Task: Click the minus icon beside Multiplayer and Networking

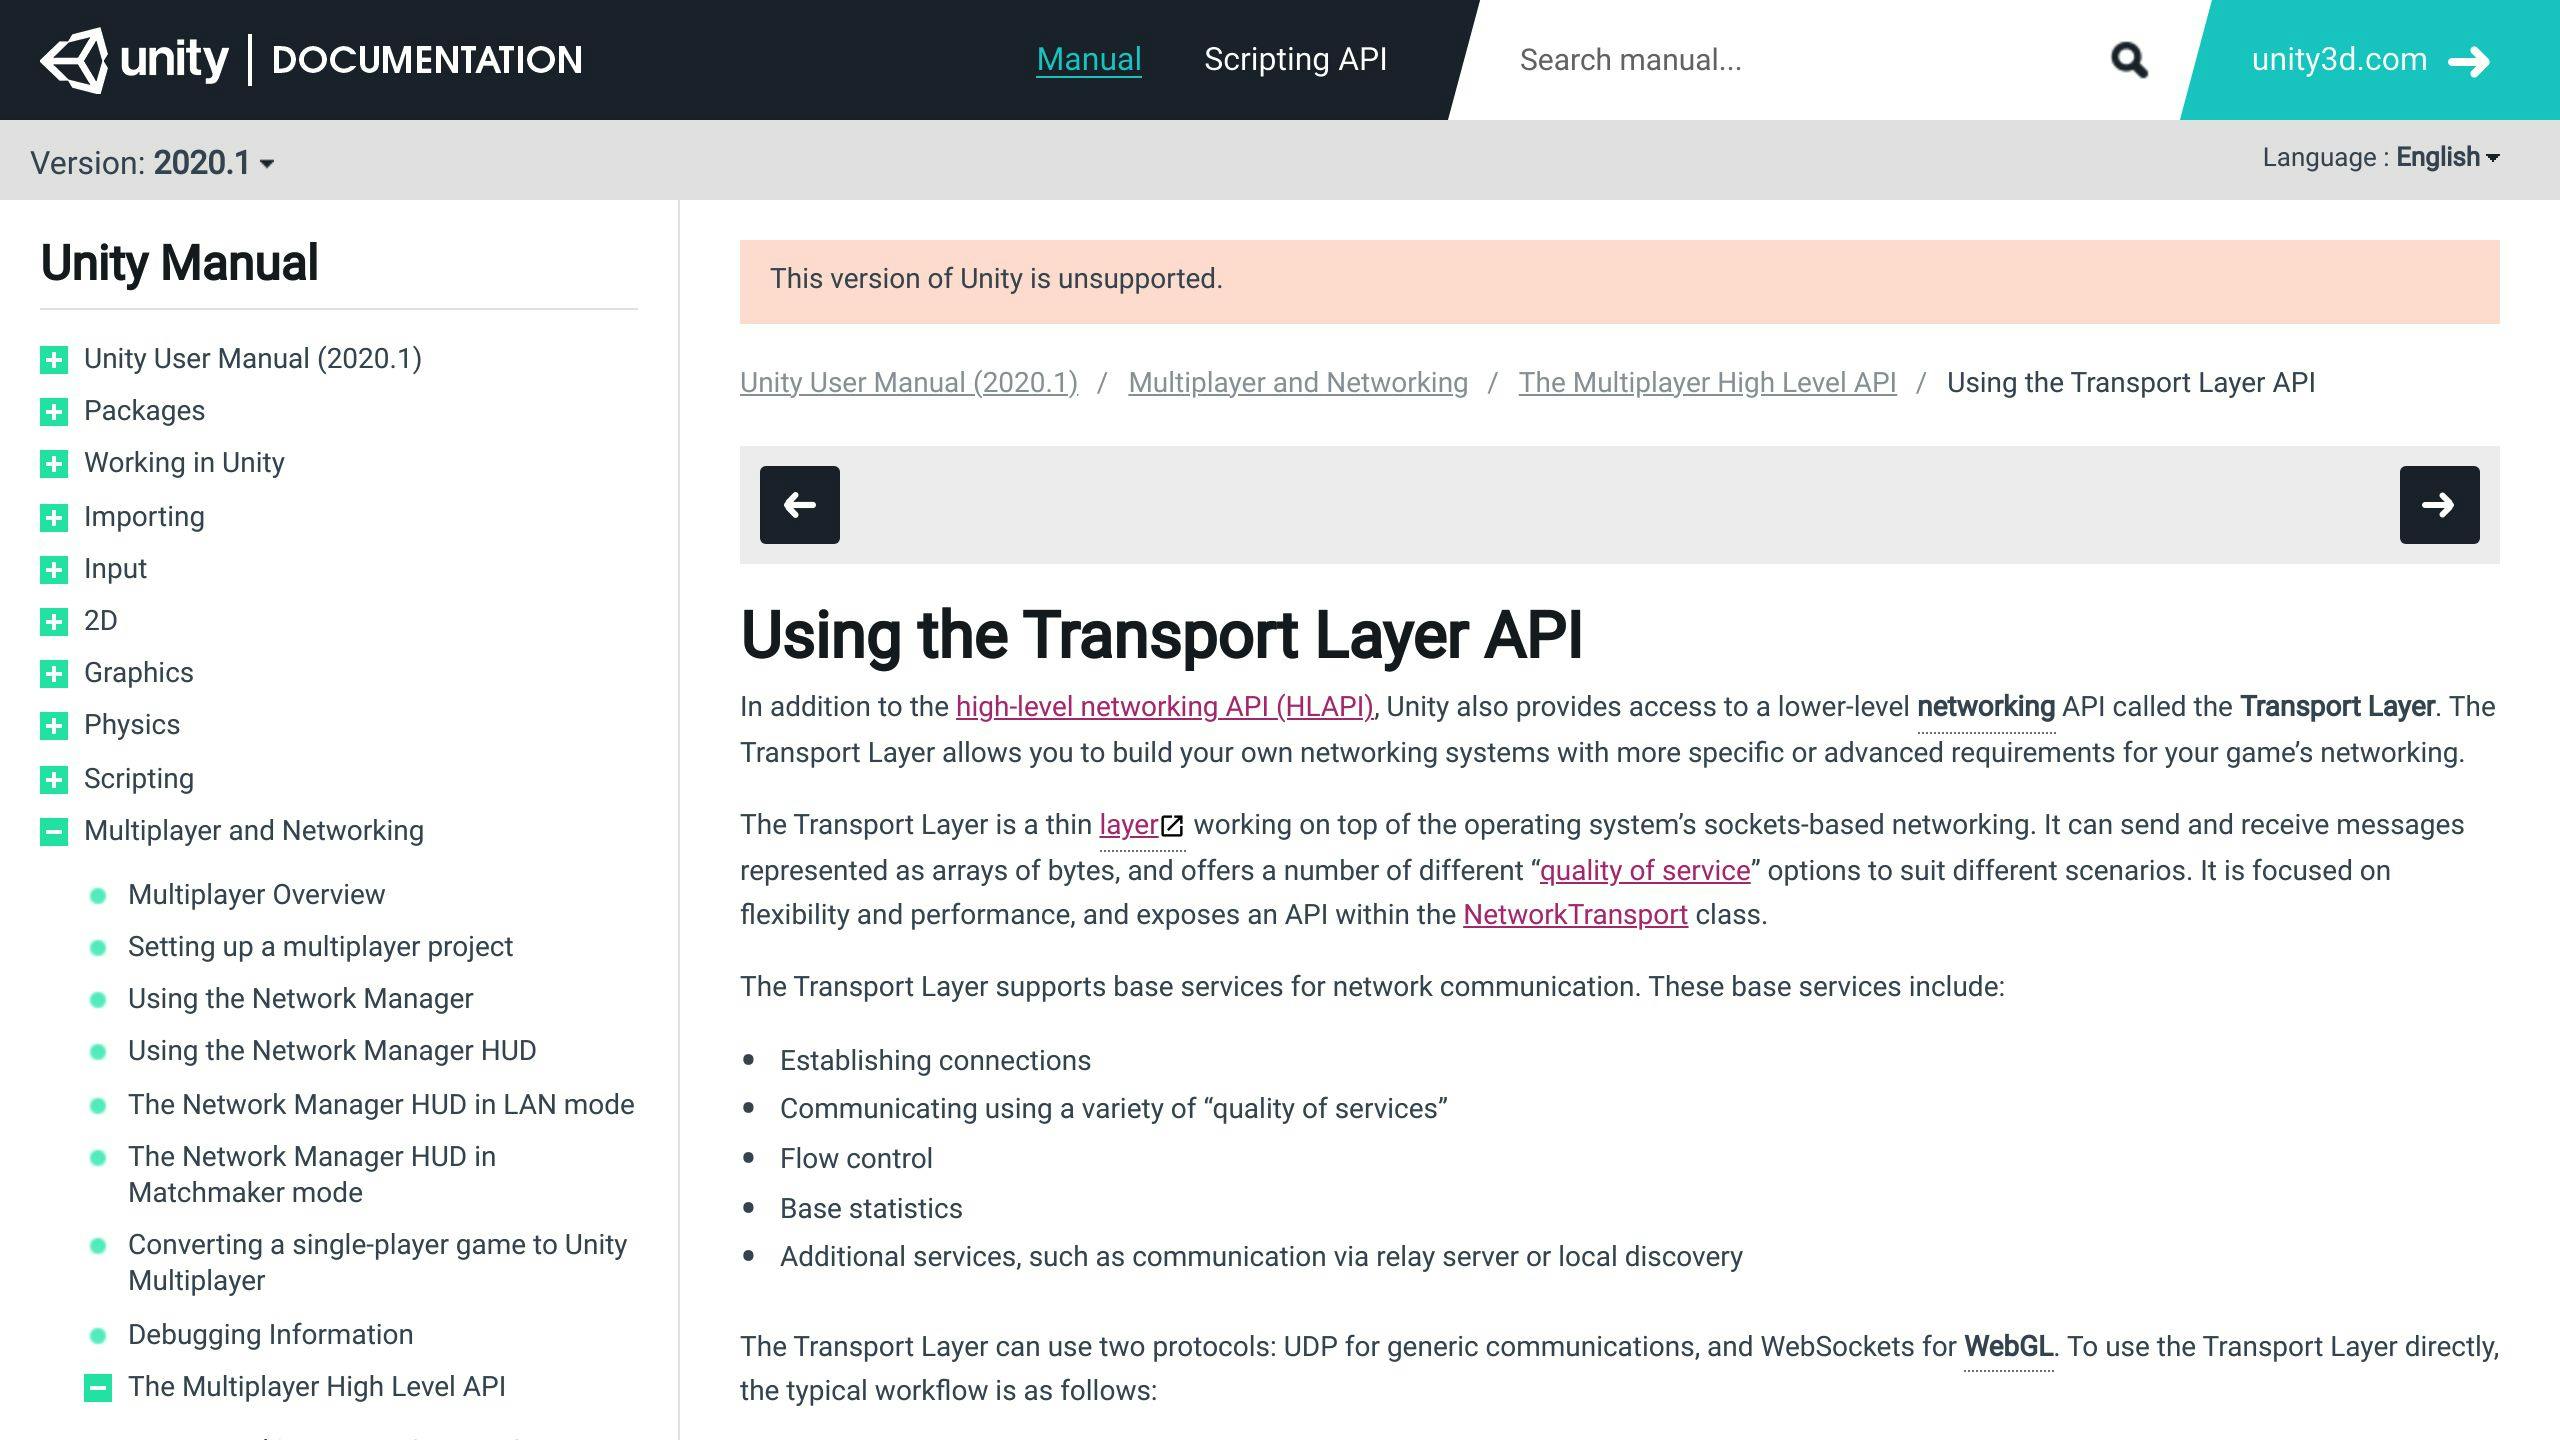Action: pyautogui.click(x=52, y=831)
